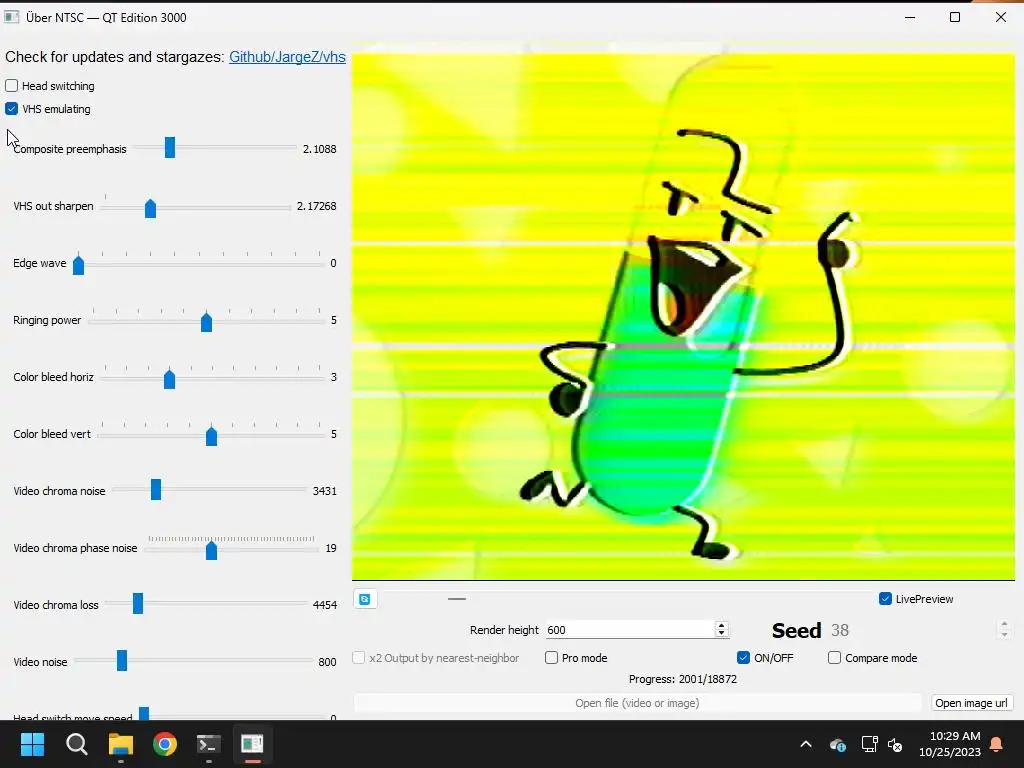This screenshot has width=1024, height=768.
Task: Click the Composite preemphasis value 2.1088
Action: coord(319,149)
